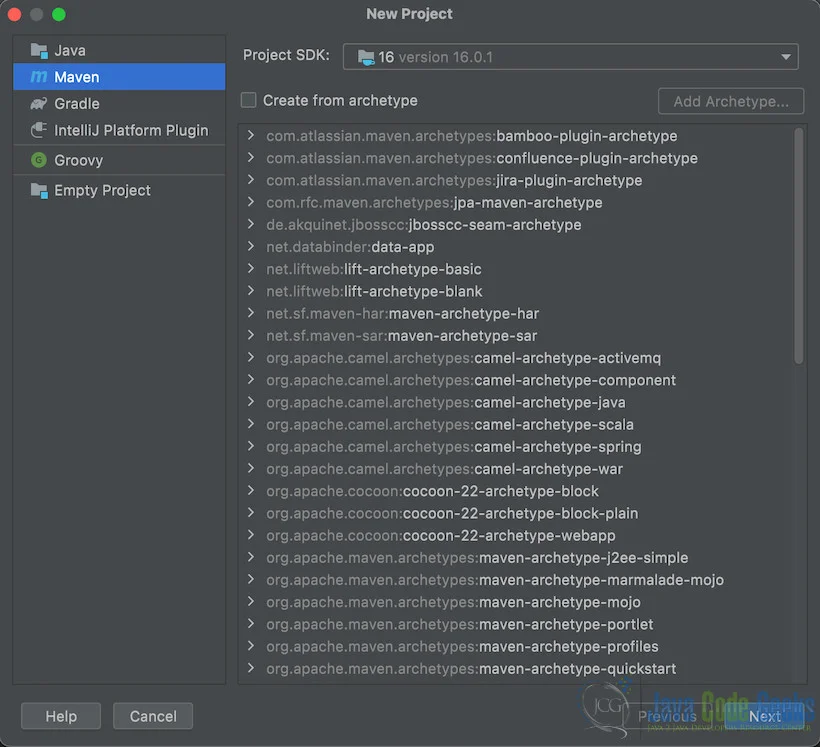Screen dimensions: 820x747
Task: Select maven-archetype-portlet row
Action: (x=518, y=624)
